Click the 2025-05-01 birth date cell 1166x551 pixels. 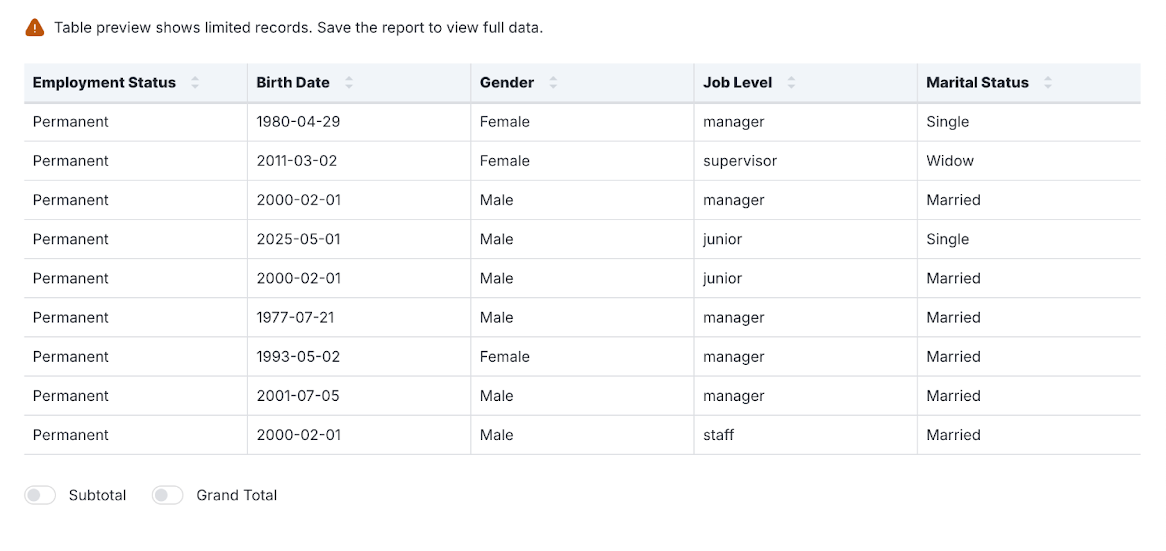click(298, 239)
